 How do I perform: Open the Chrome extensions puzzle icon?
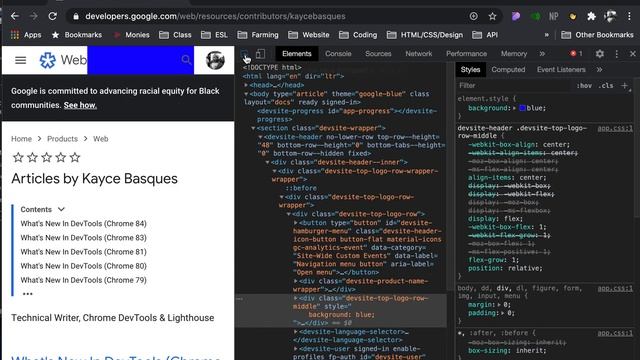point(591,16)
